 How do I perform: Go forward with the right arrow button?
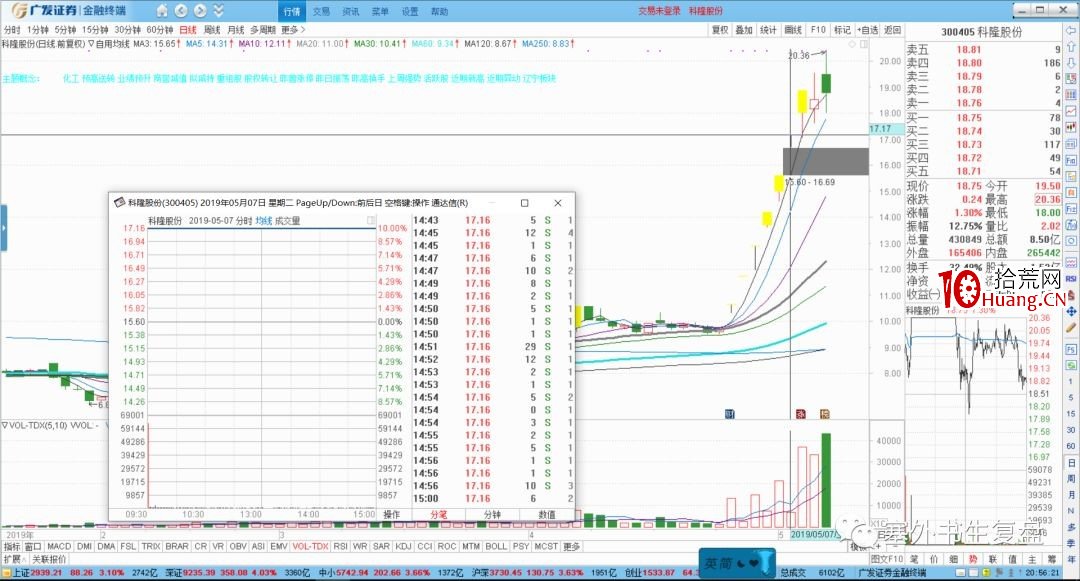200,10
